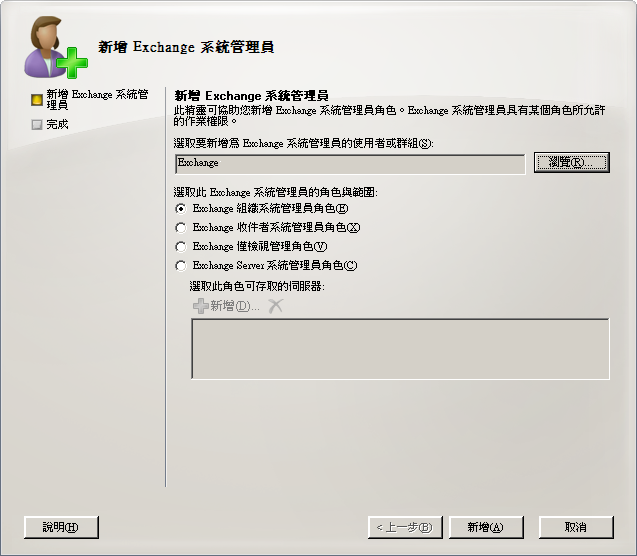This screenshot has height=556, width=637.
Task: Click the disabled 上一步(B) back button
Action: click(x=405, y=527)
